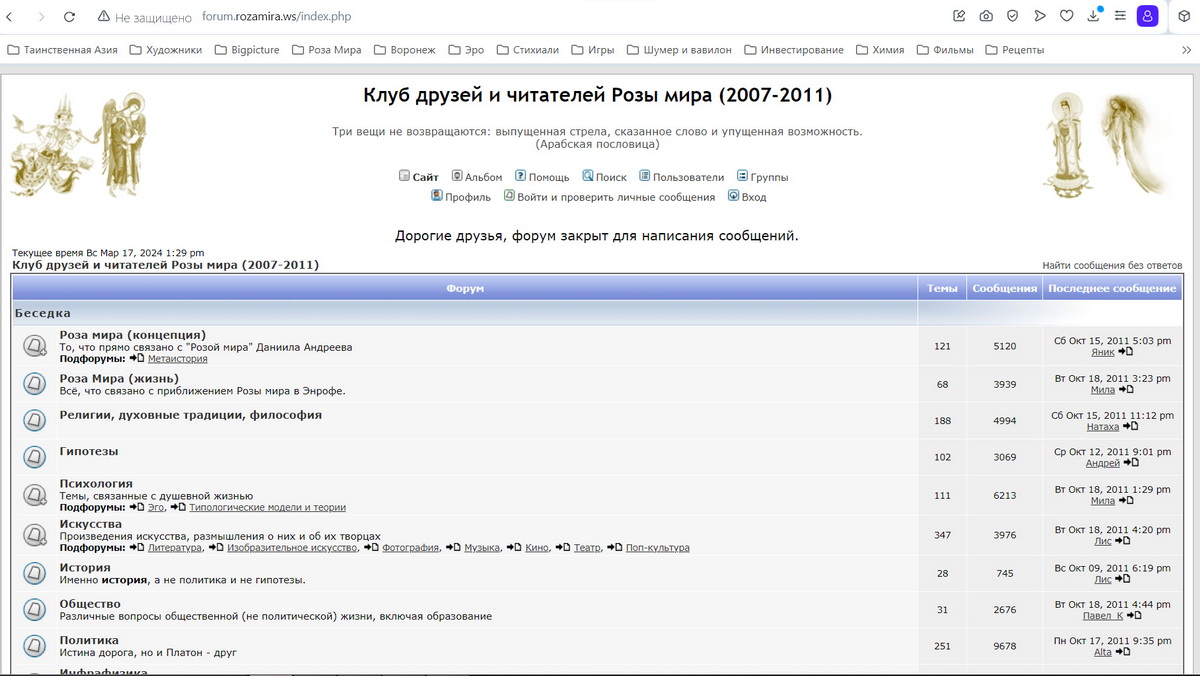Viewport: 1200px width, 676px height.
Task: Jump to last post by Яник arrow icon
Action: pyautogui.click(x=1126, y=352)
